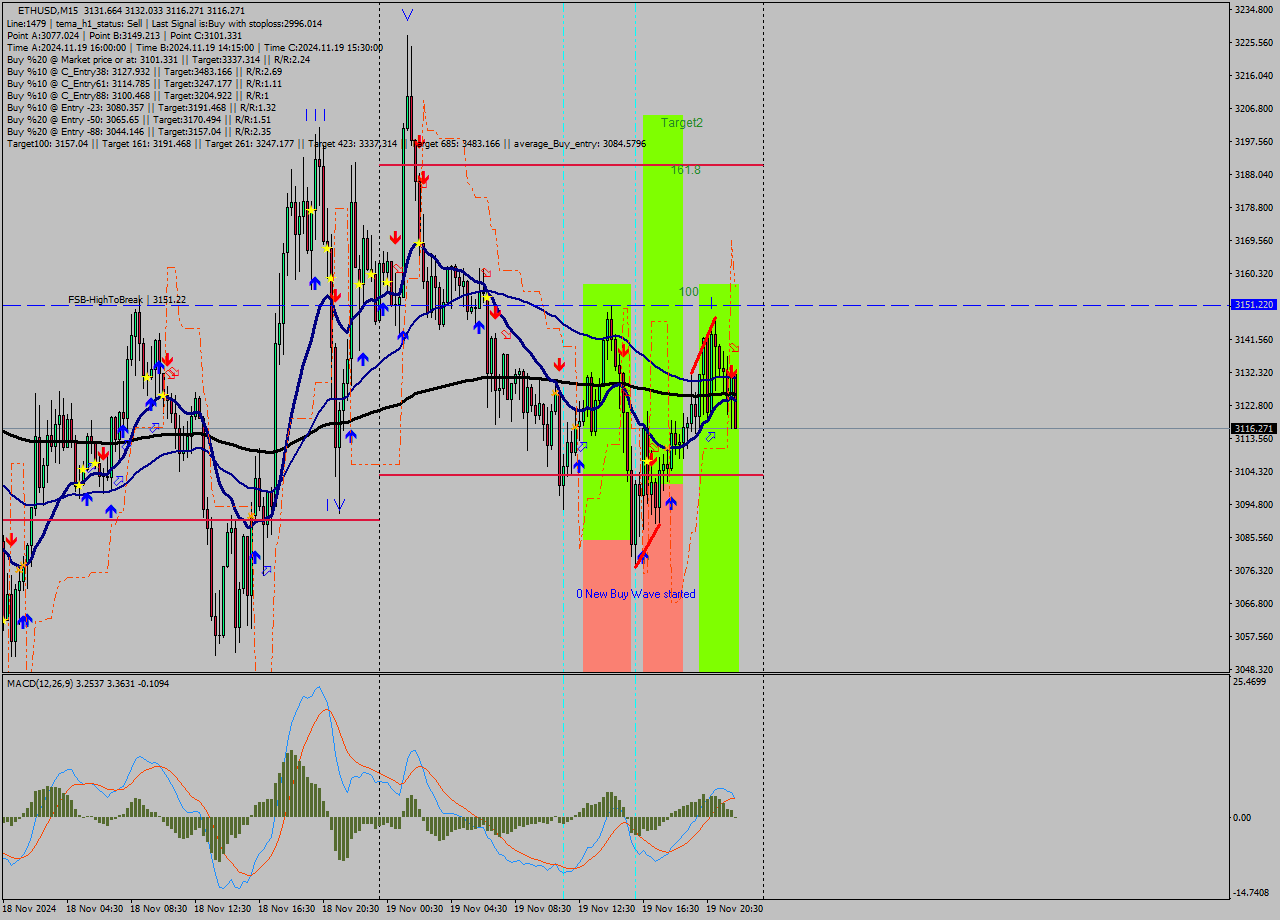Click '19 Nov 08:30' on the time axis
Screen dimensions: 1280x920
pyautogui.click(x=543, y=909)
